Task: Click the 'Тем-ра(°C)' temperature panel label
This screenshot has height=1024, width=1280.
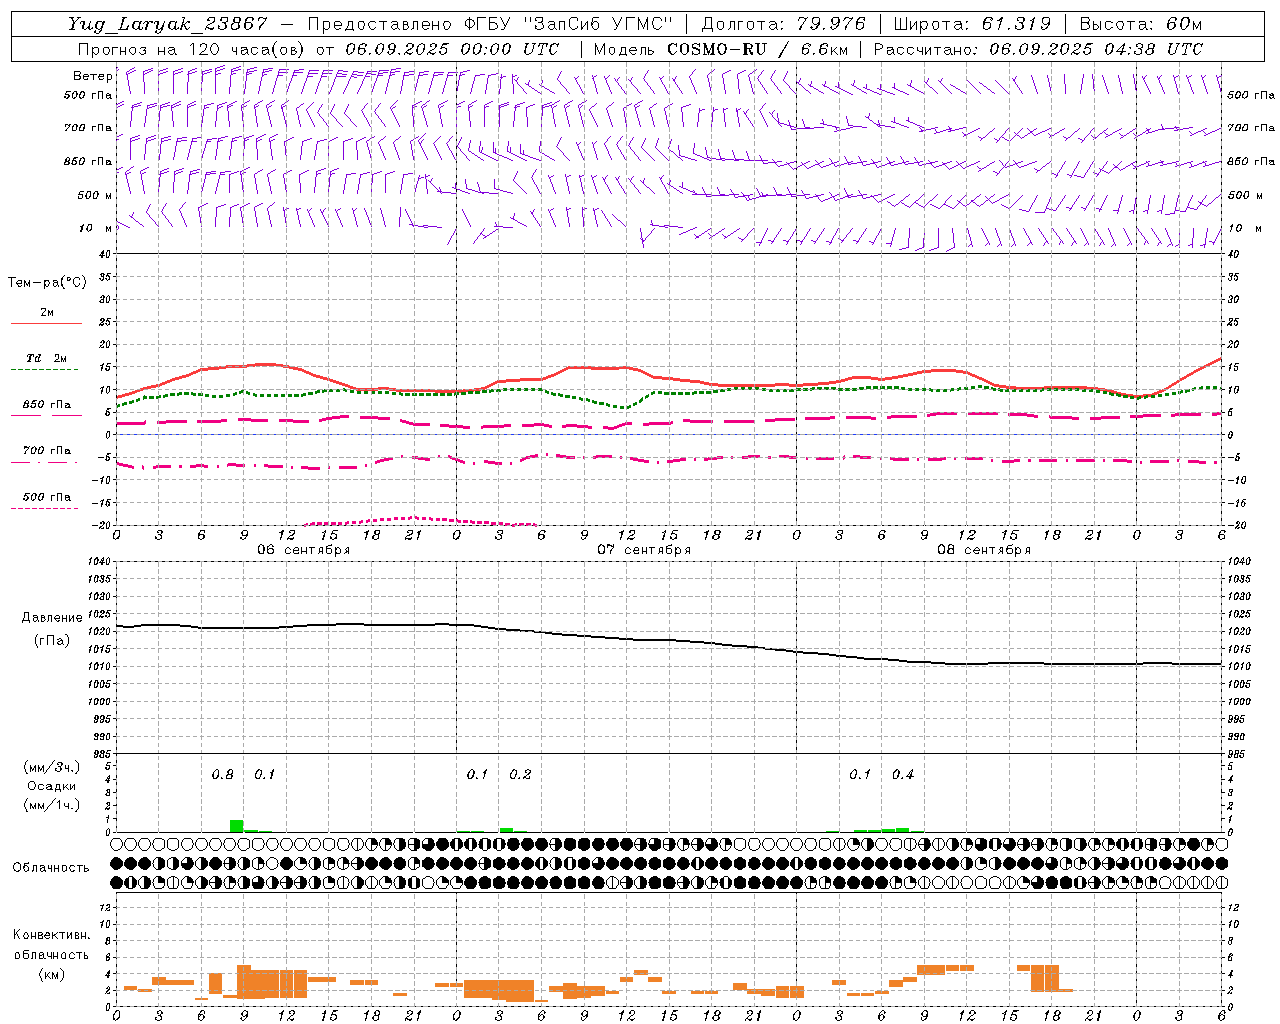Action: point(47,283)
